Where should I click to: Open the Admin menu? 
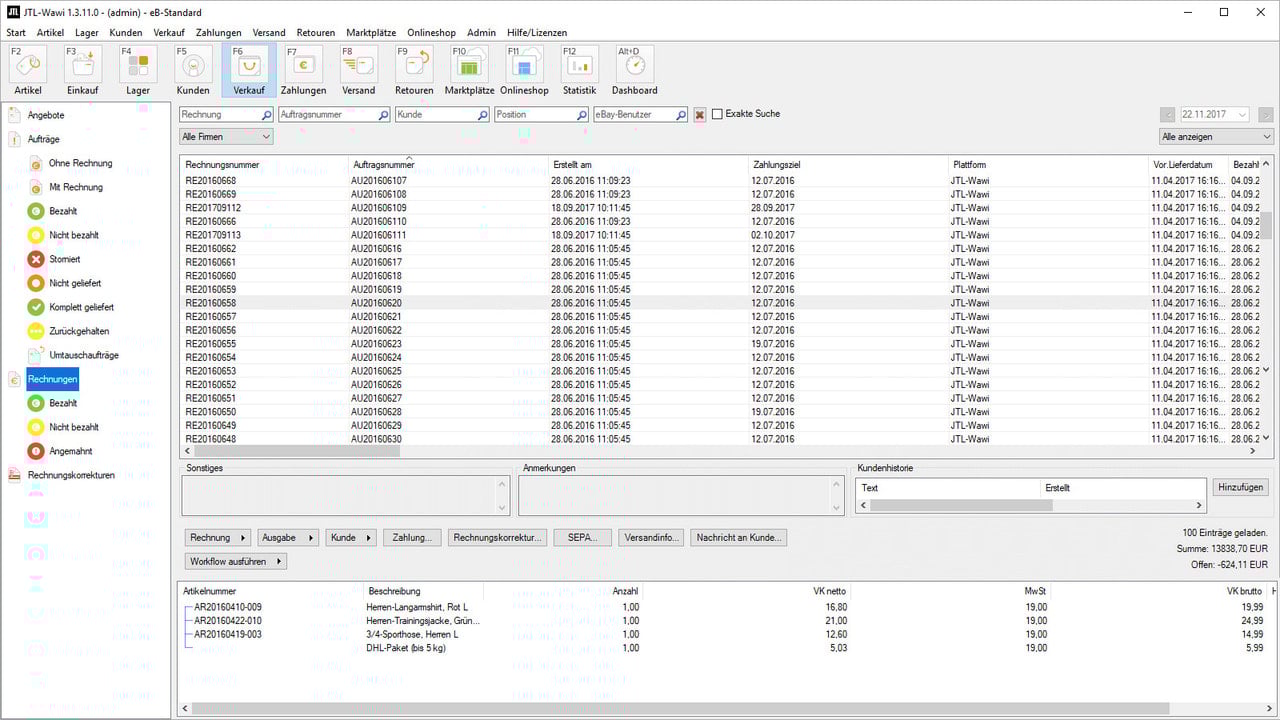pos(481,33)
